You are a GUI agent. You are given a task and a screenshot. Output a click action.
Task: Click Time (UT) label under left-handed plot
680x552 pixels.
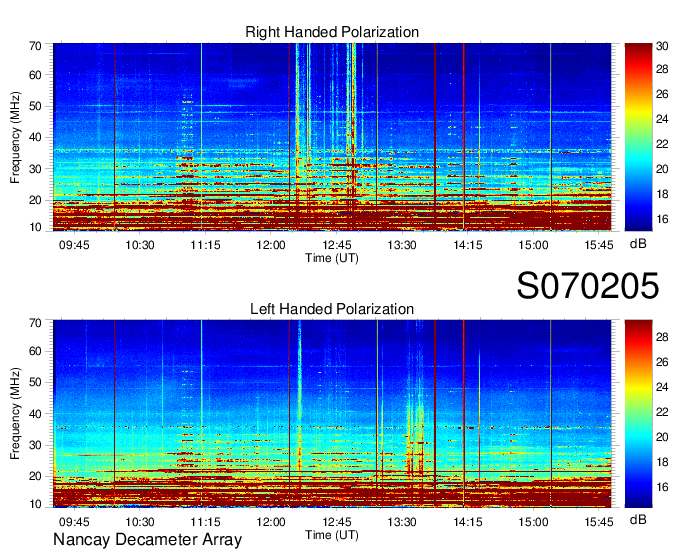tap(332, 535)
